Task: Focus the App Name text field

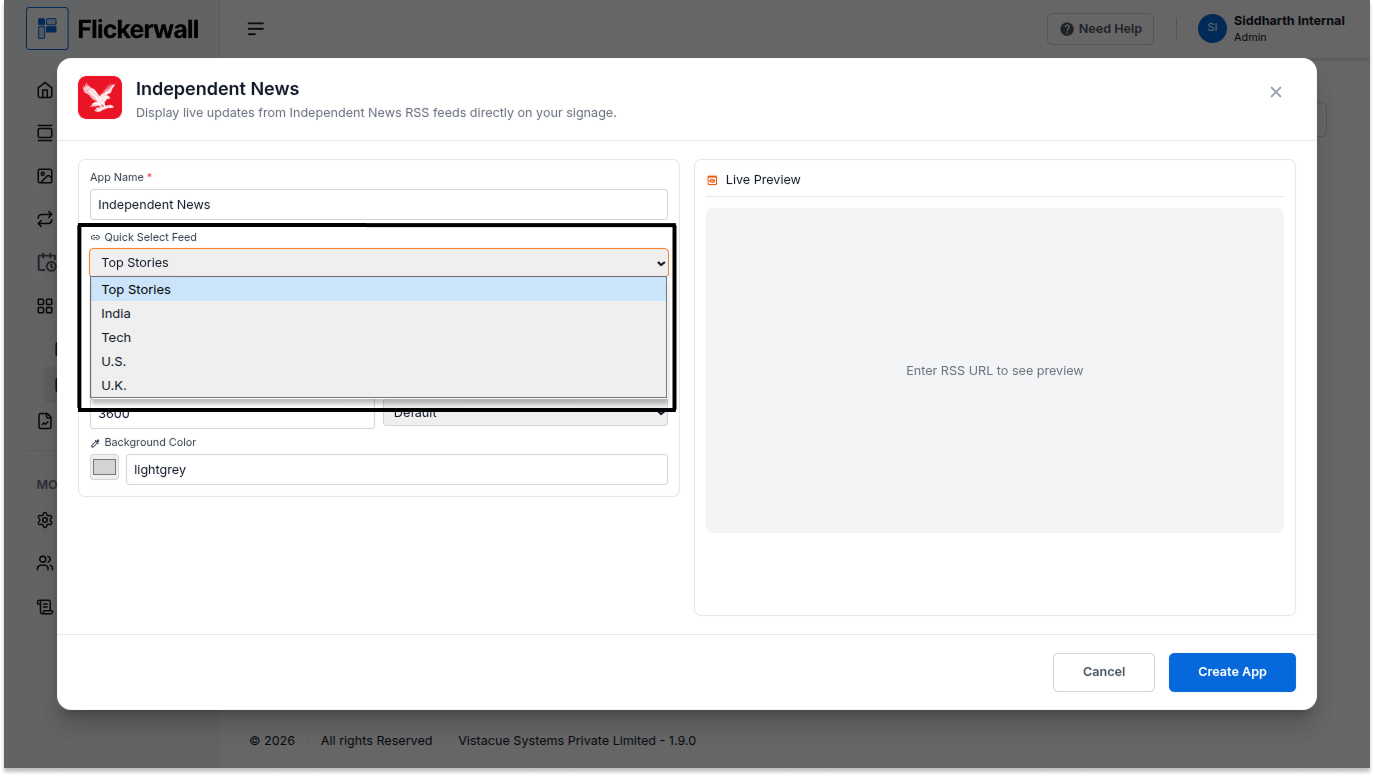Action: tap(379, 205)
